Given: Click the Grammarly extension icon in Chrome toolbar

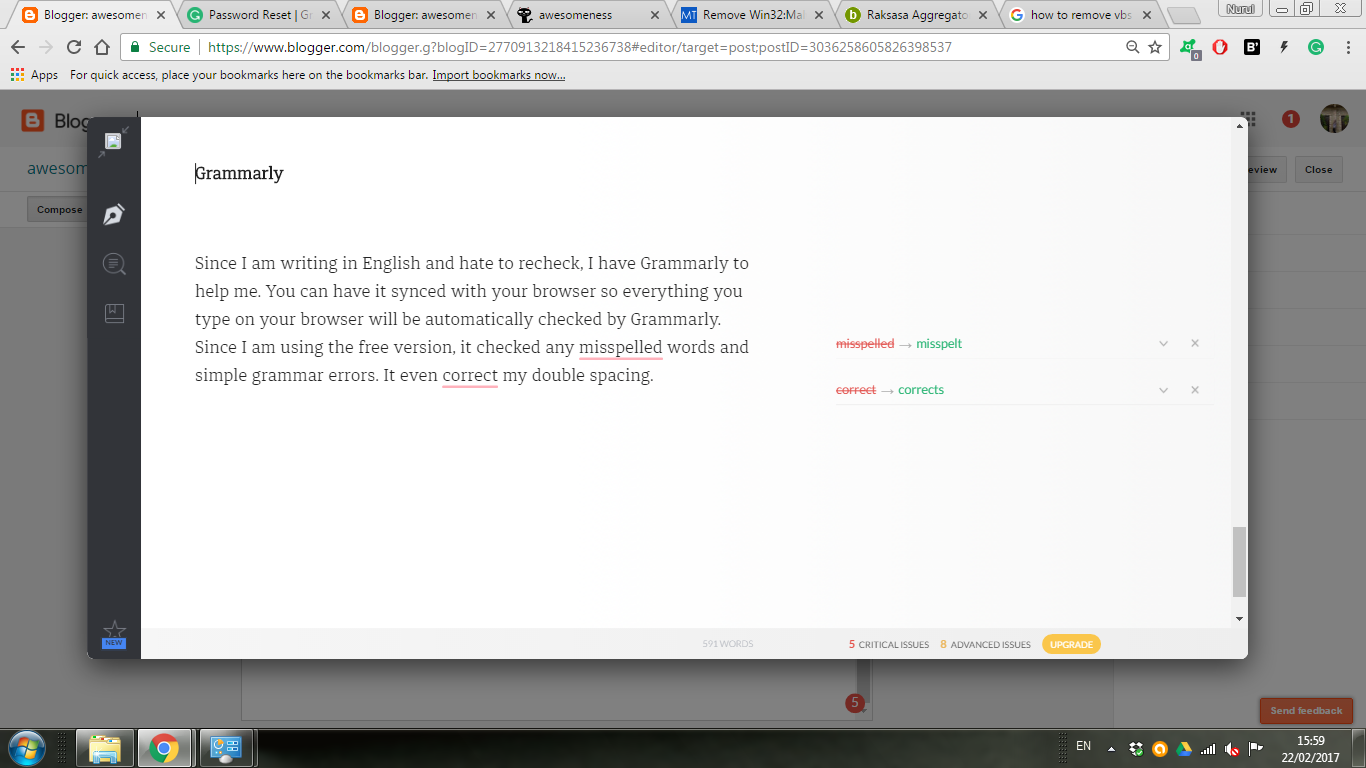Looking at the screenshot, I should [1316, 47].
